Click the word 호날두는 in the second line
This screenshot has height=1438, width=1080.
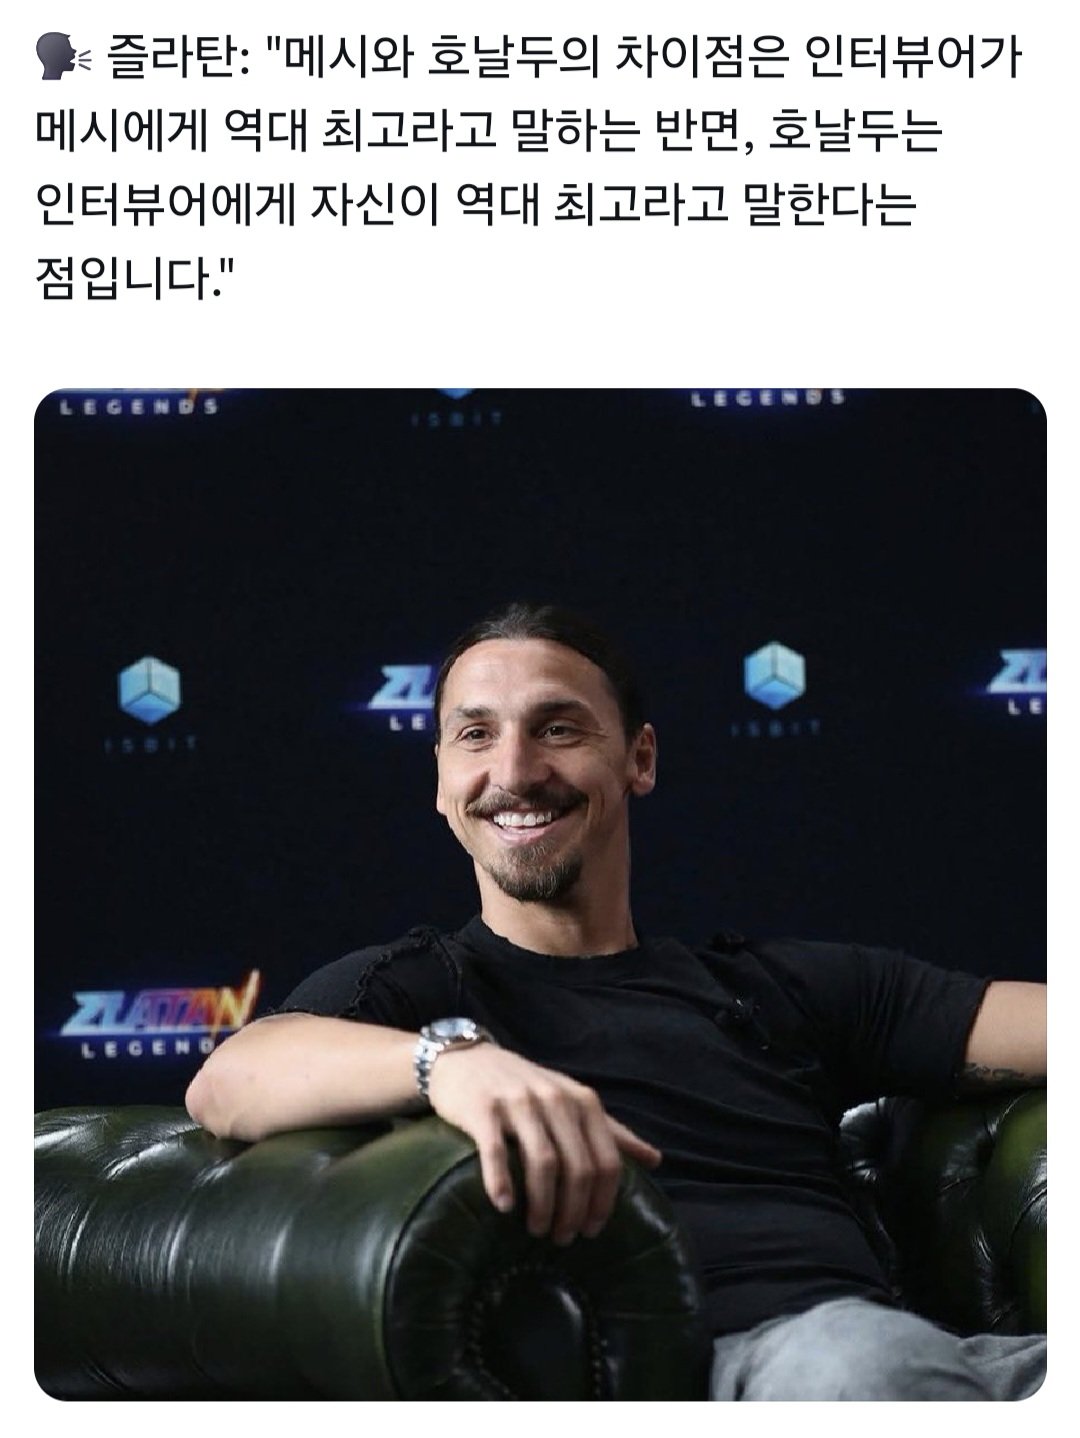click(856, 131)
